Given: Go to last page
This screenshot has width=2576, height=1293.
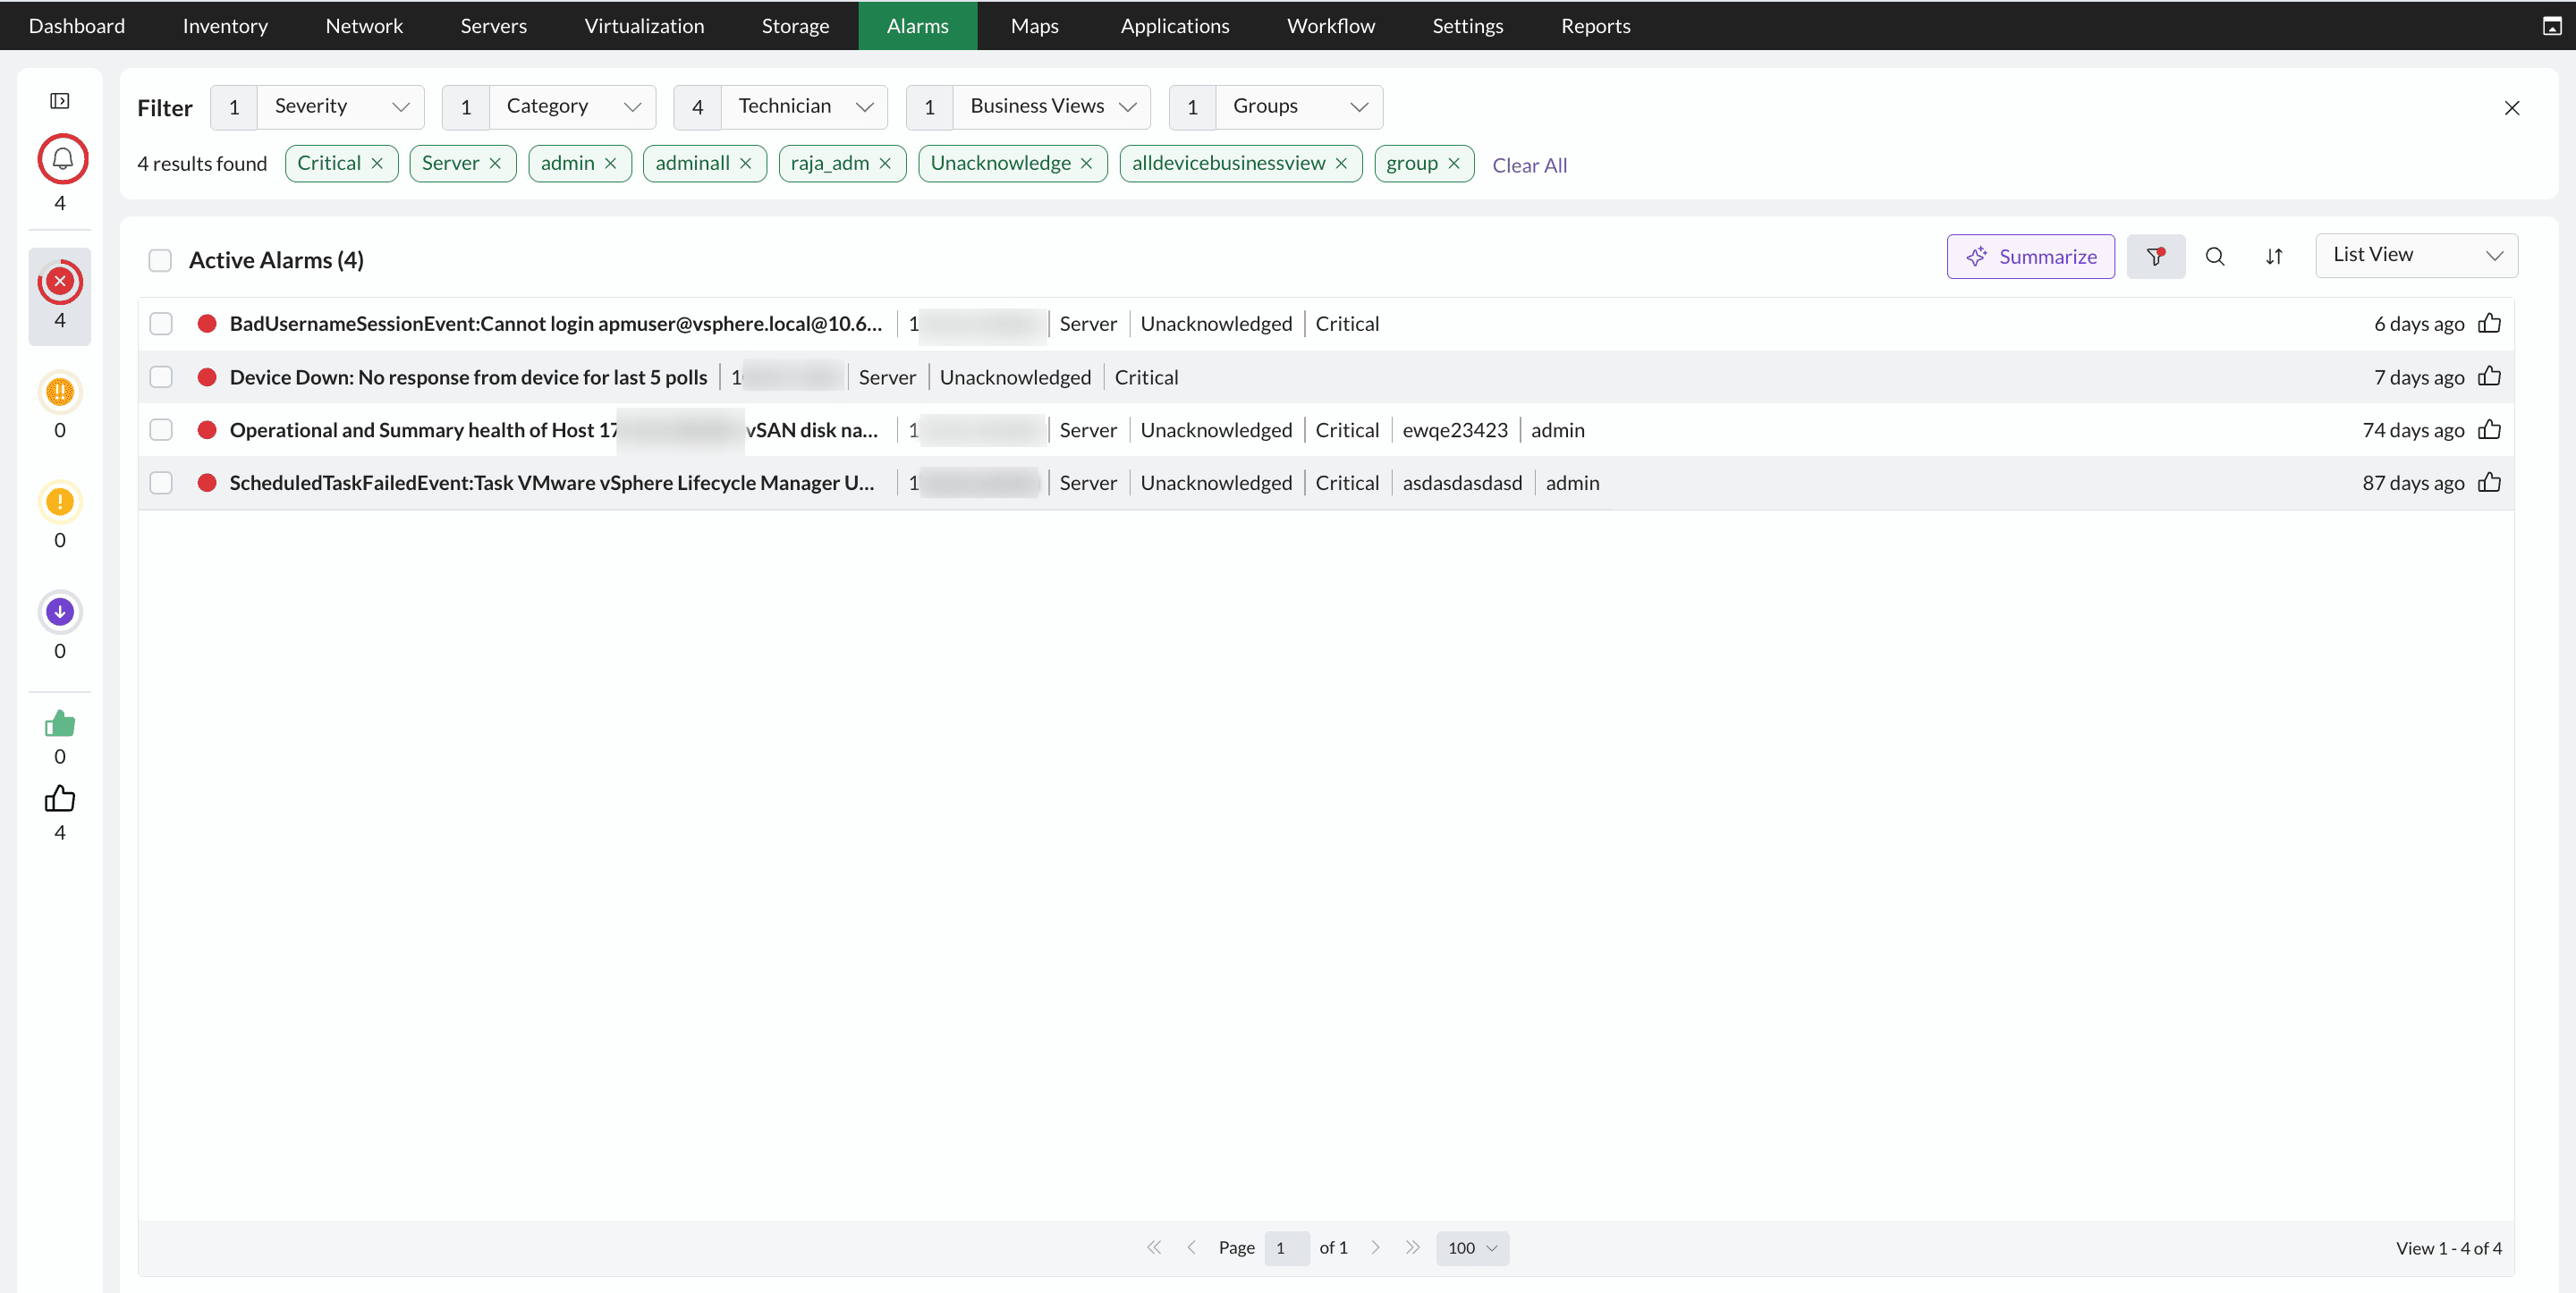Looking at the screenshot, I should point(1412,1247).
